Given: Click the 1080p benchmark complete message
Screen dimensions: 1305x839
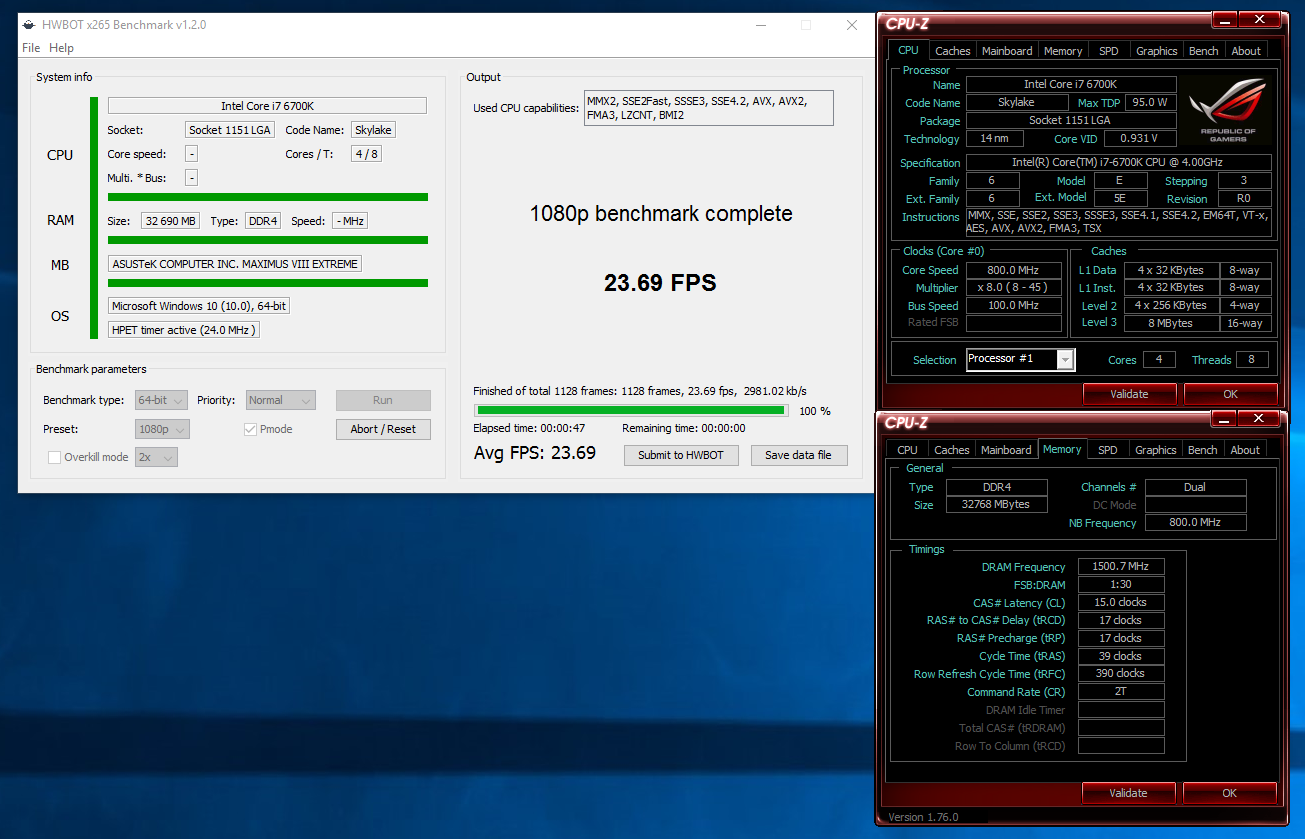Looking at the screenshot, I should click(661, 214).
